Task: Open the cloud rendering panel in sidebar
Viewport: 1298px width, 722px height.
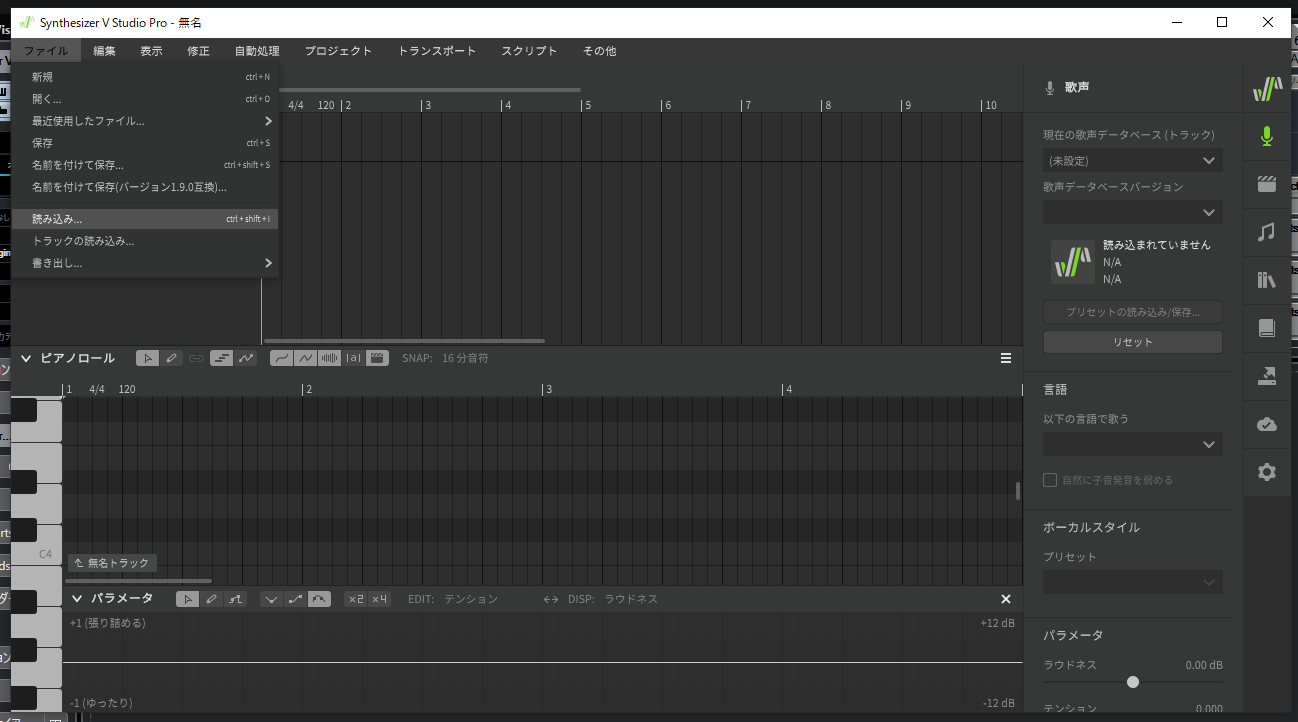Action: pyautogui.click(x=1267, y=423)
